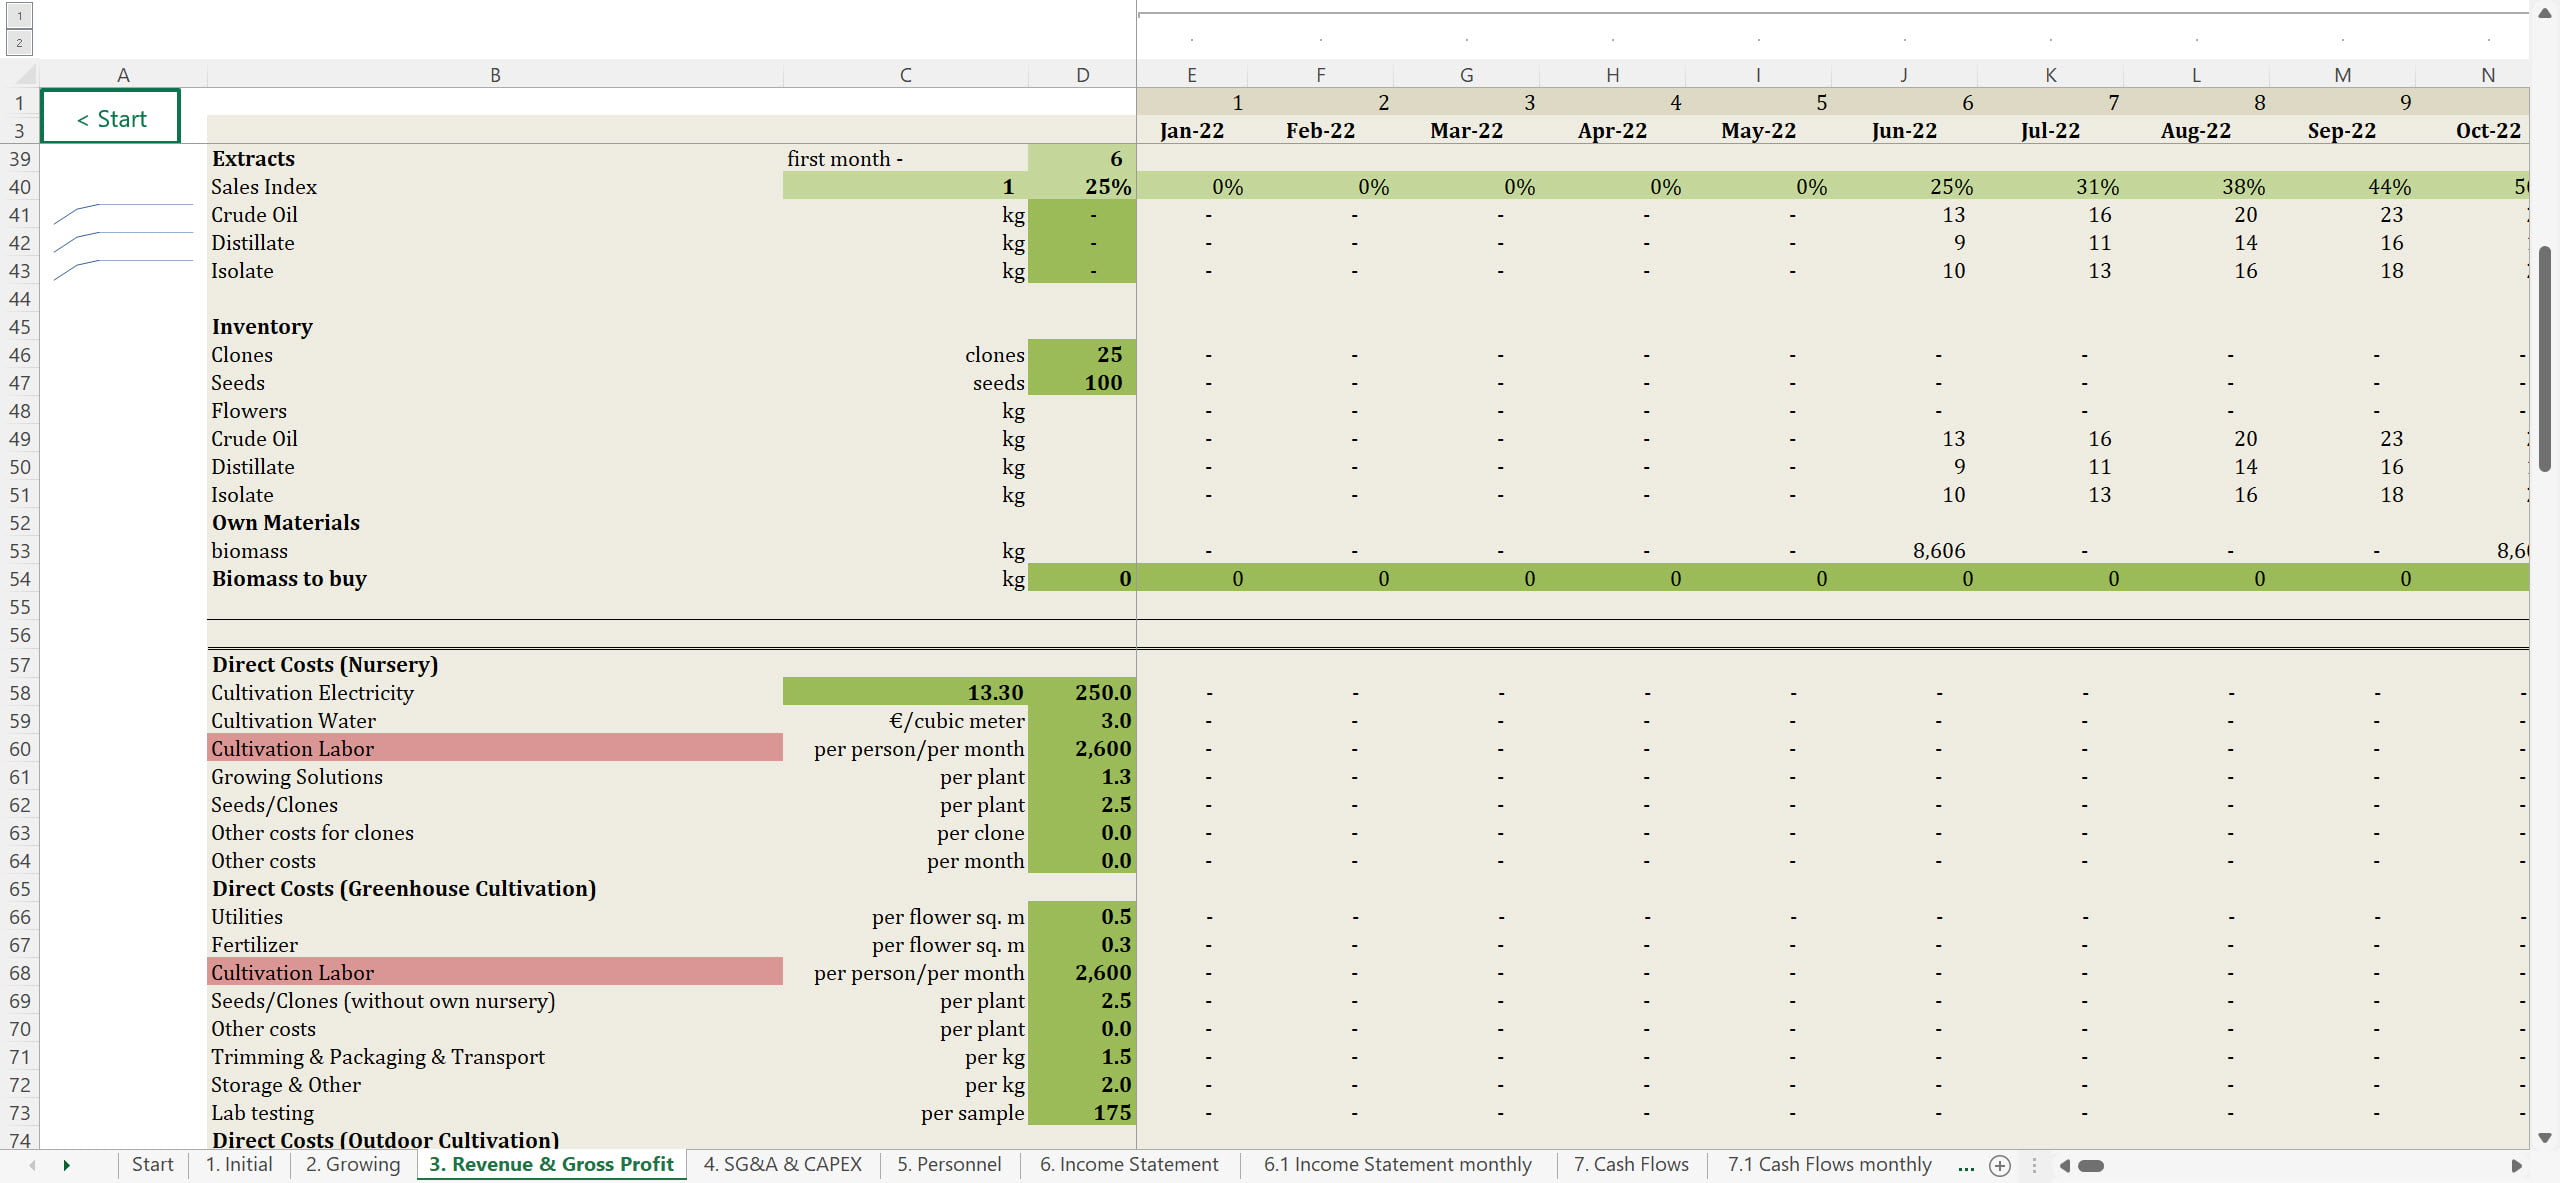The height and width of the screenshot is (1183, 2560).
Task: Click the '< Start' navigation button
Action: [111, 118]
